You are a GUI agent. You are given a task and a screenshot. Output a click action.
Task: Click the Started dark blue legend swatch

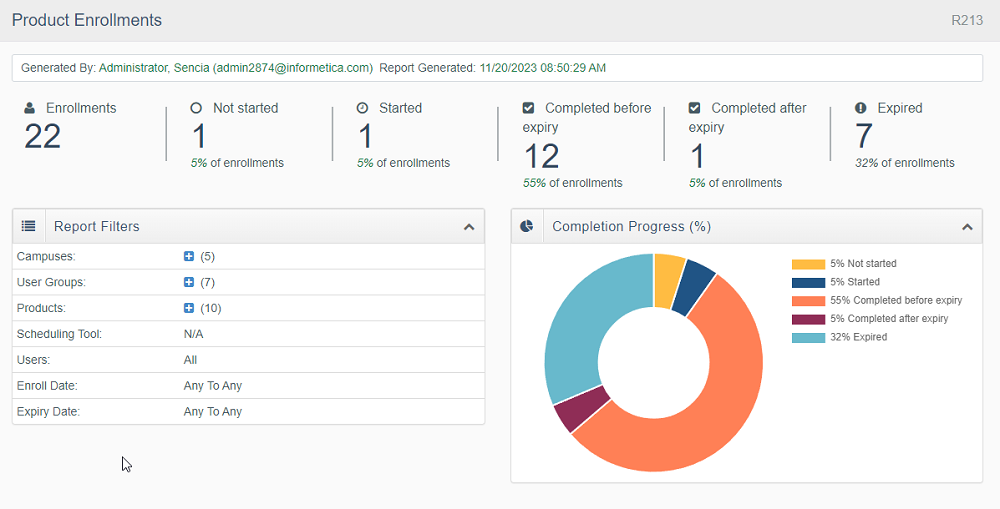808,283
